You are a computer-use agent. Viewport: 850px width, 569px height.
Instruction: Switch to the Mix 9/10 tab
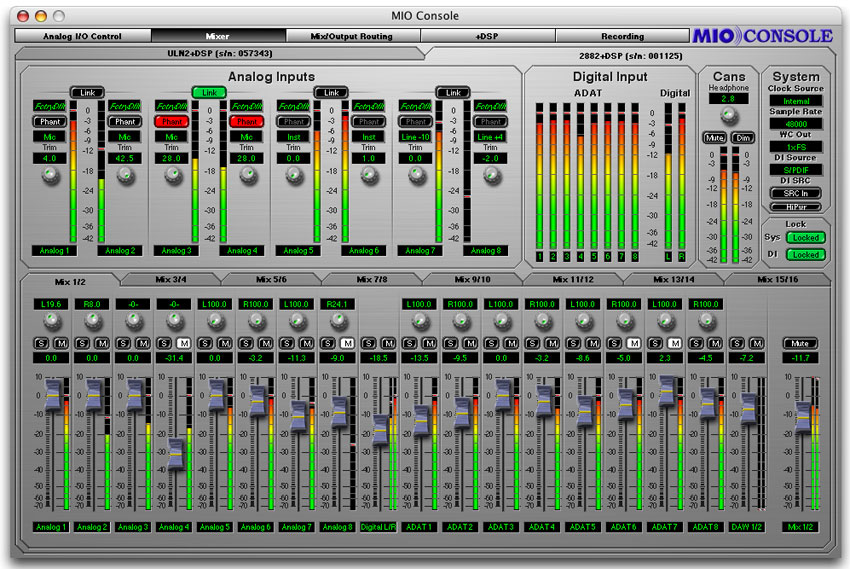click(473, 280)
